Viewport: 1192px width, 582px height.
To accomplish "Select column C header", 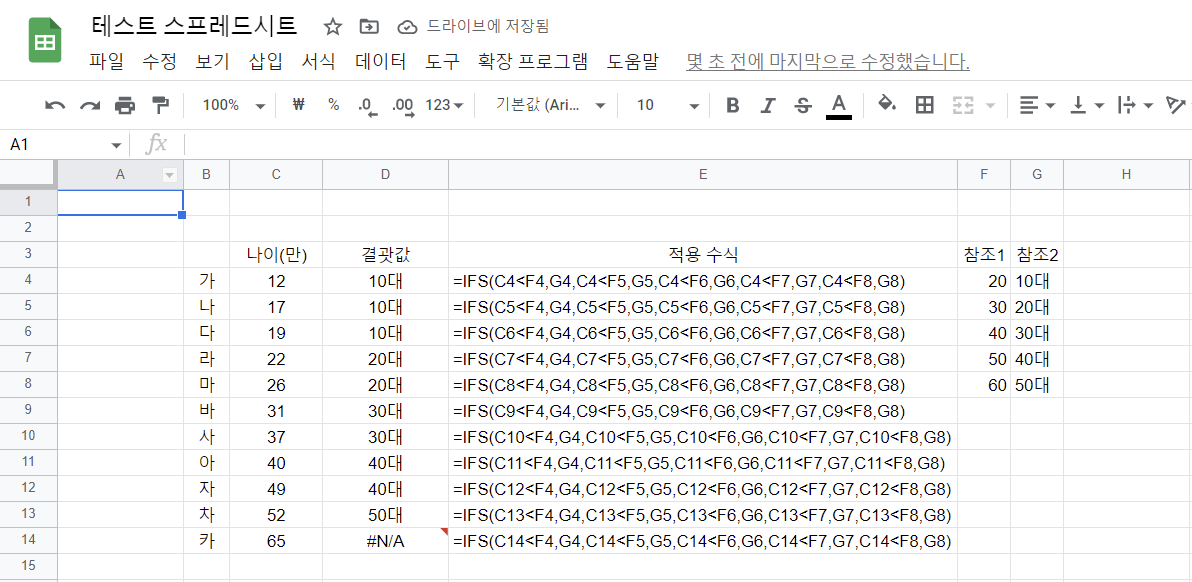I will (276, 175).
